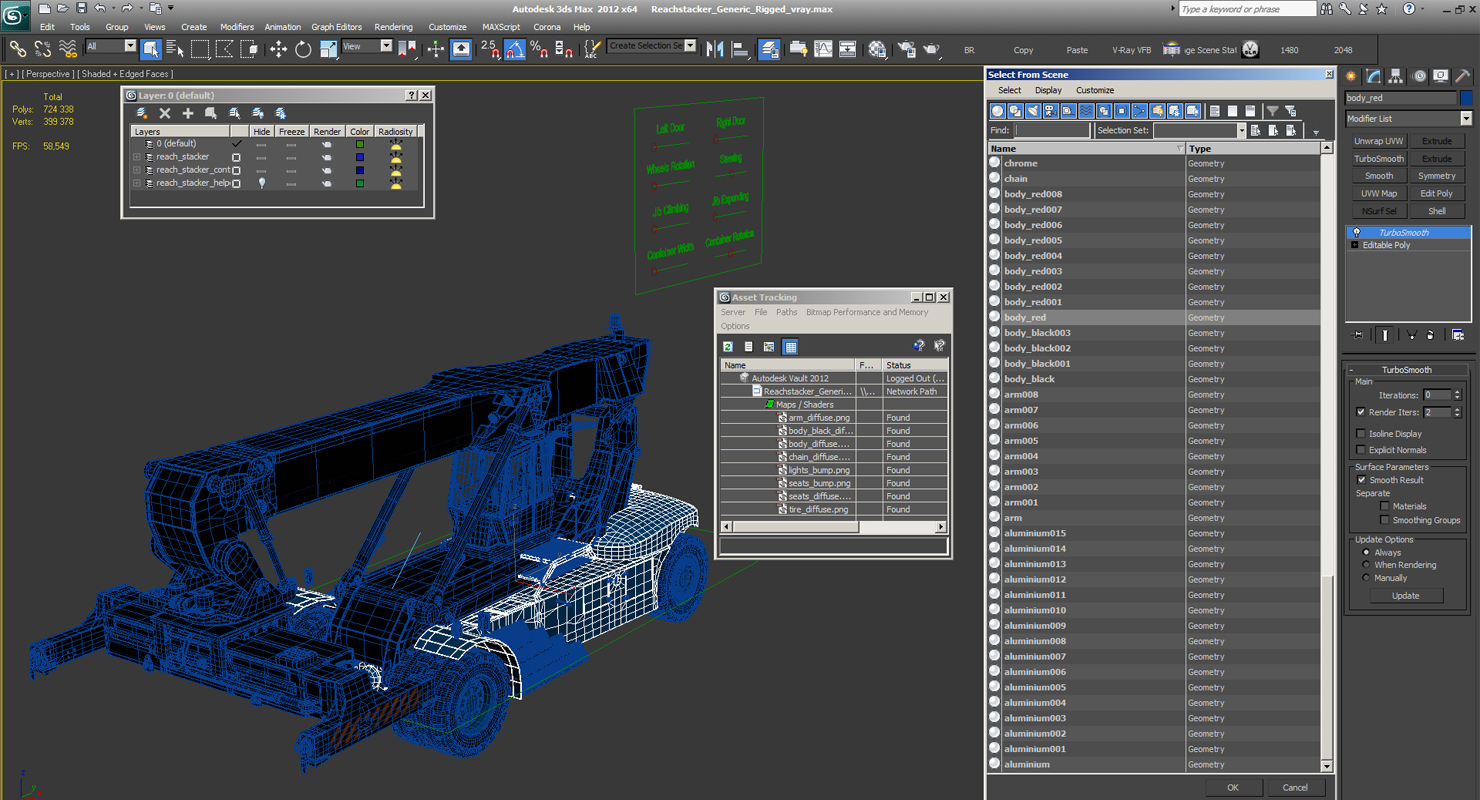Screen dimensions: 1480x800
Task: Click Cancel in Select From Scene
Action: (x=1295, y=787)
